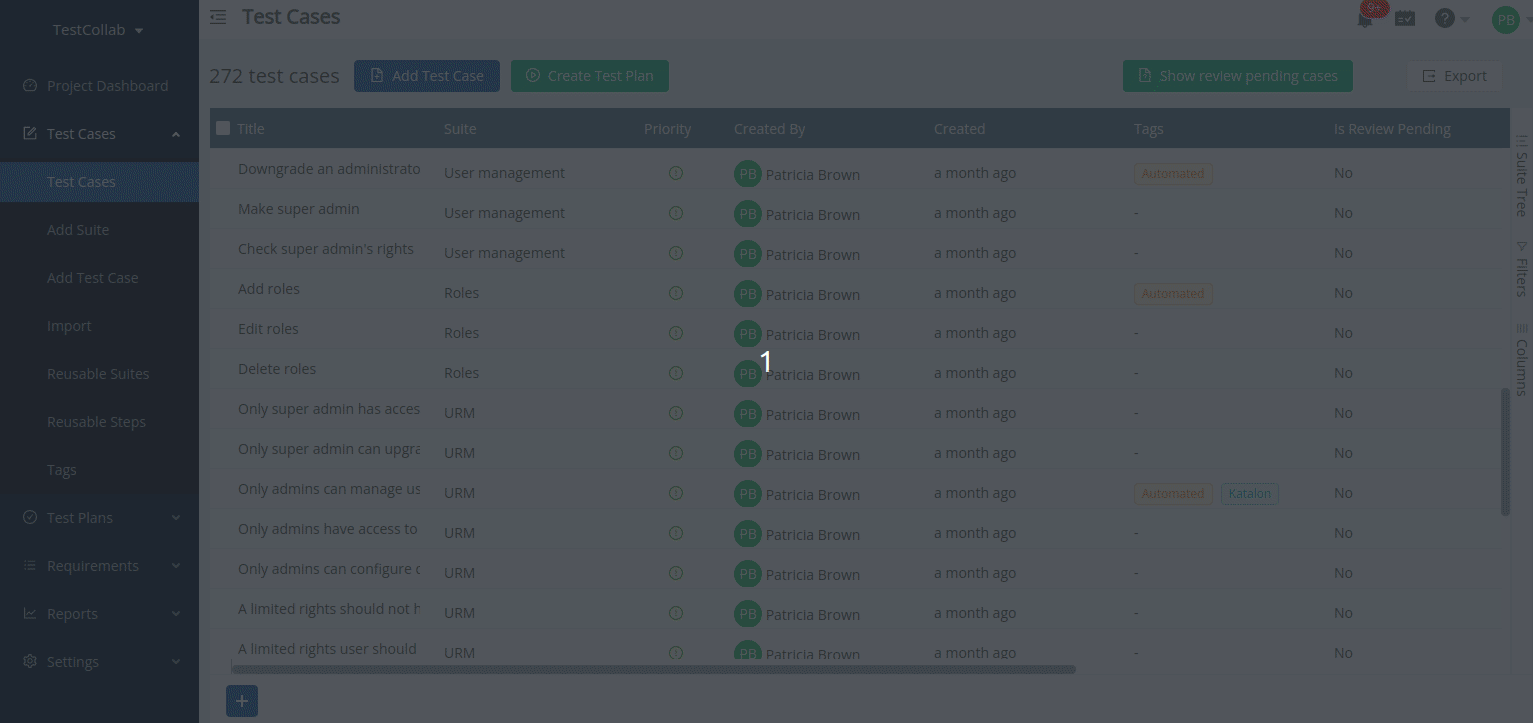Open the Filters side panel

(1521, 269)
